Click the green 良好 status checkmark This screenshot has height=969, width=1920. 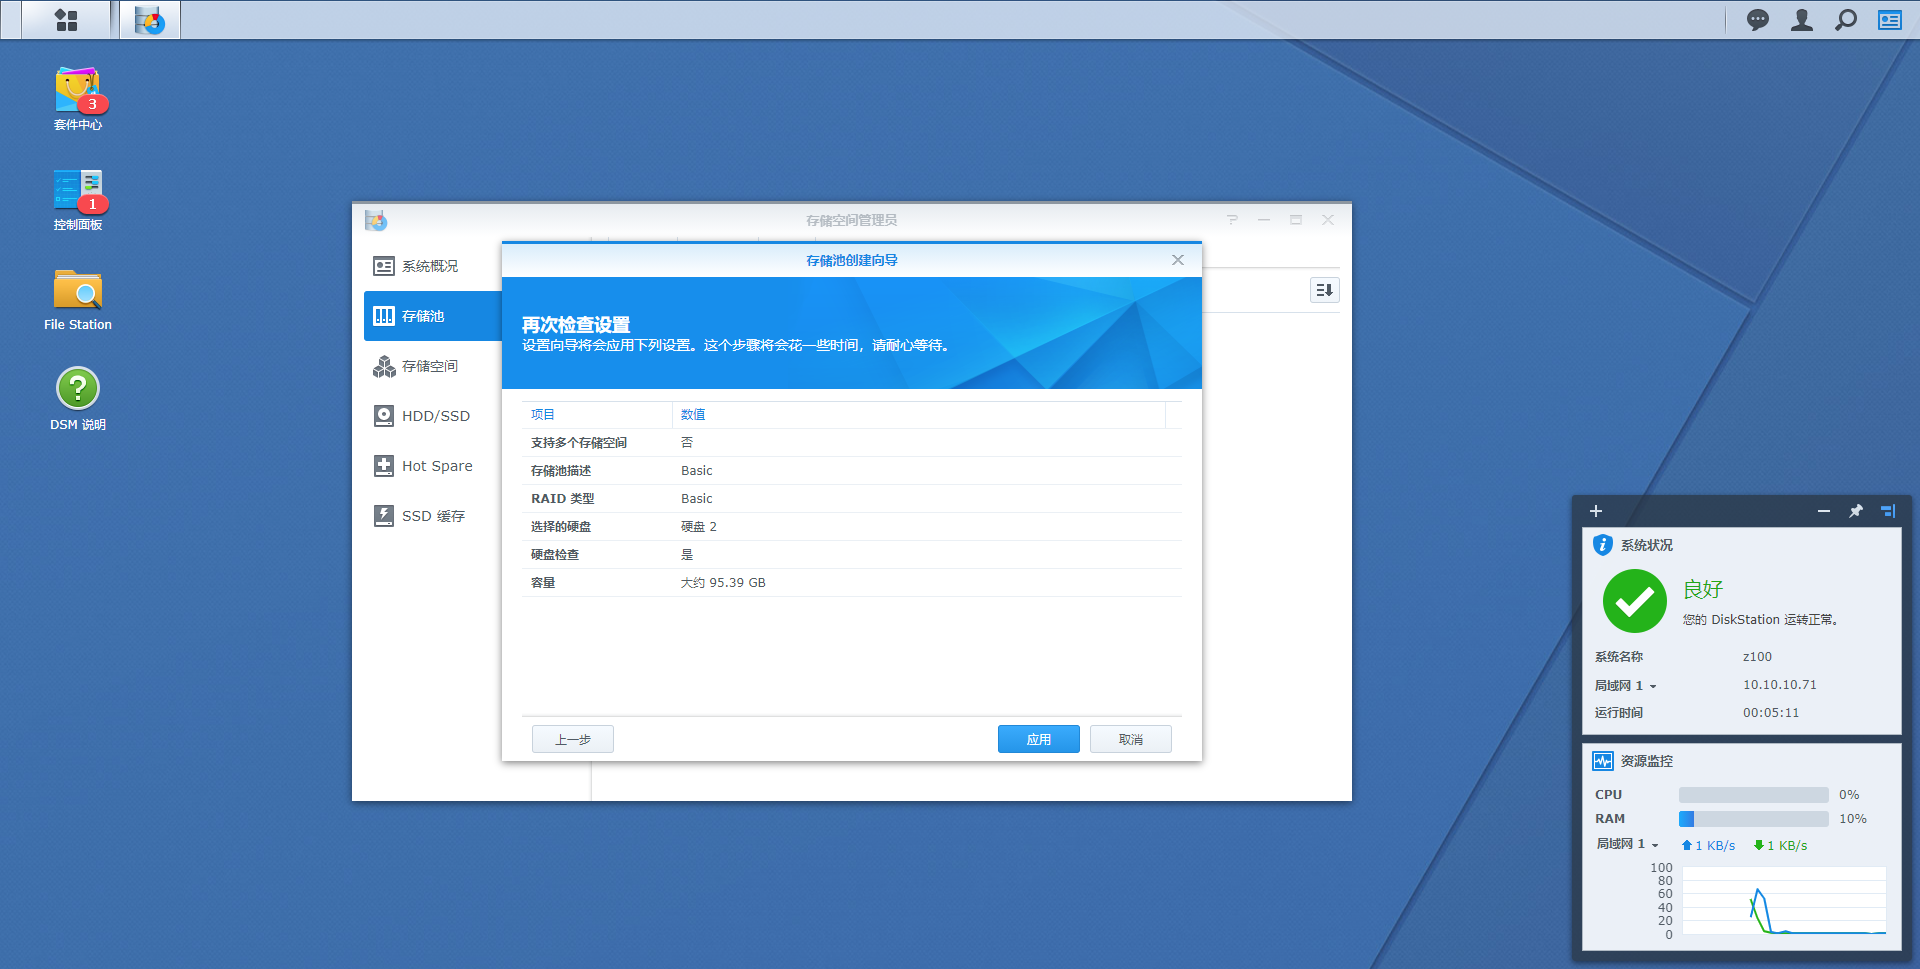1634,601
